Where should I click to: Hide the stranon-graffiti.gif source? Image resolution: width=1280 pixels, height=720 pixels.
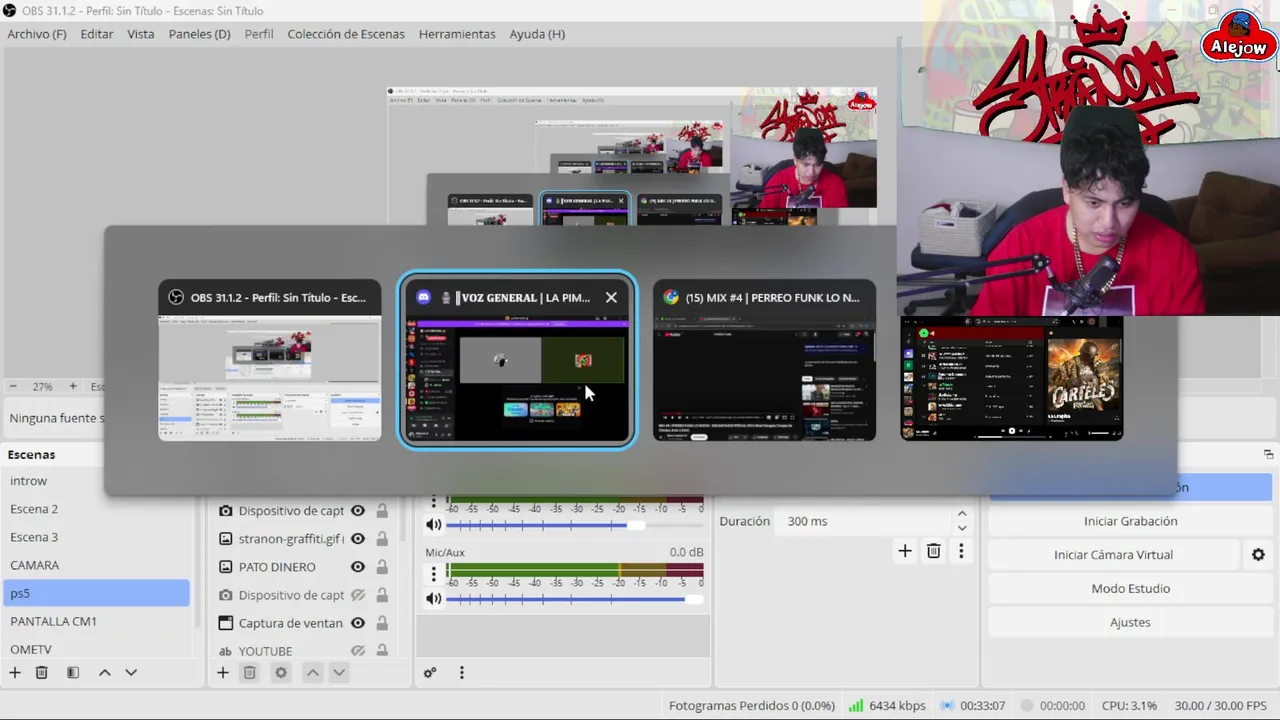[x=357, y=539]
